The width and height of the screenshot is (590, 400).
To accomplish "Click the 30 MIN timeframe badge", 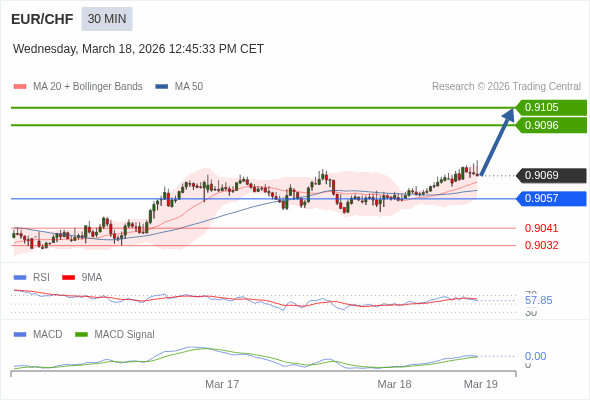I will click(x=107, y=19).
